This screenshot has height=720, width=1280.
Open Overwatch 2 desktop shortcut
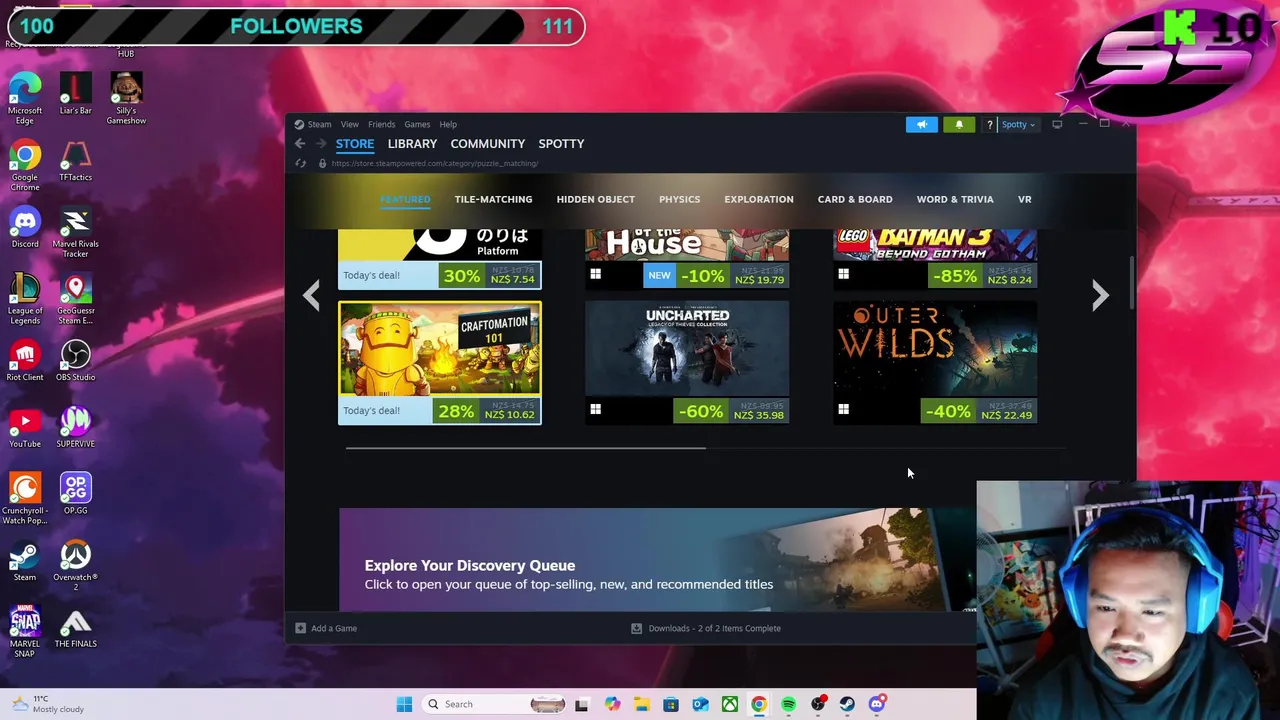(x=75, y=566)
